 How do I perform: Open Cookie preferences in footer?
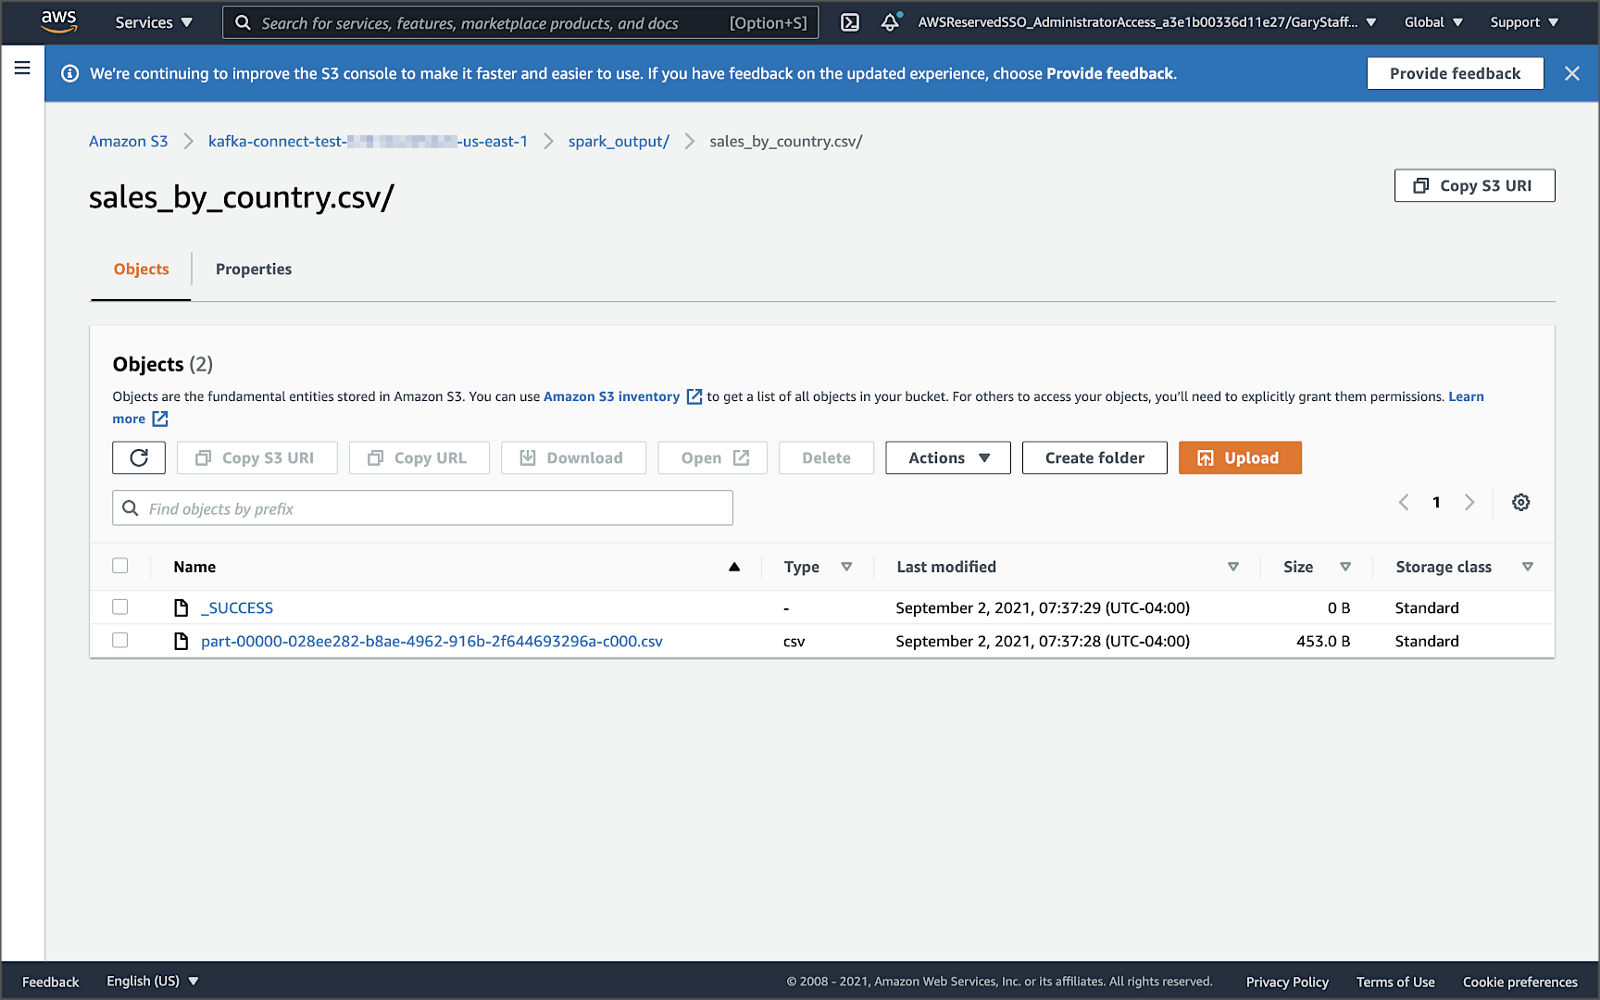tap(1520, 982)
